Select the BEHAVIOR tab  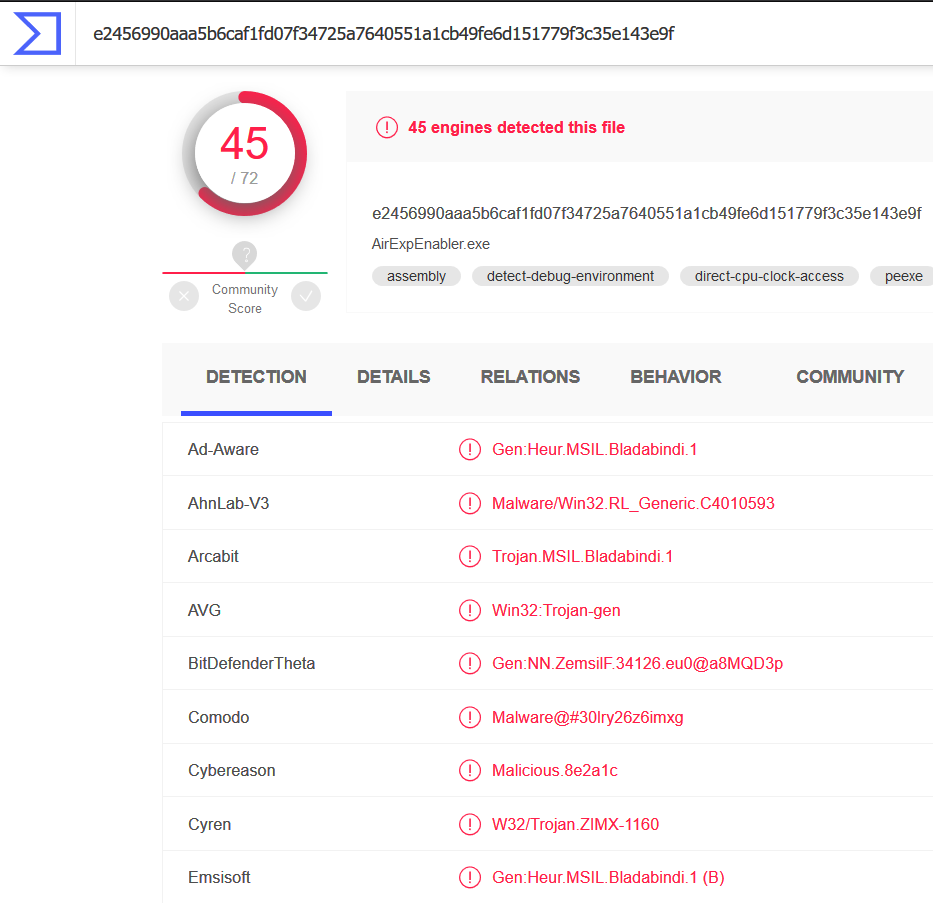676,377
